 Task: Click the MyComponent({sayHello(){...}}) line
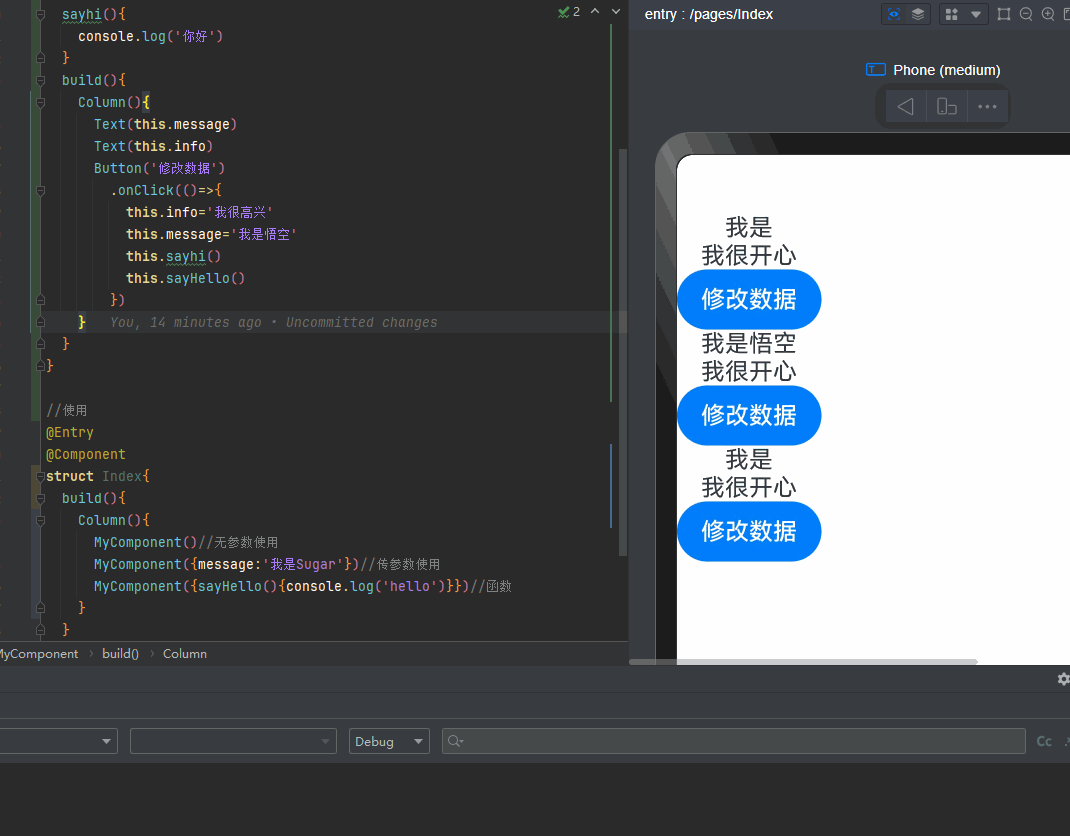click(302, 586)
